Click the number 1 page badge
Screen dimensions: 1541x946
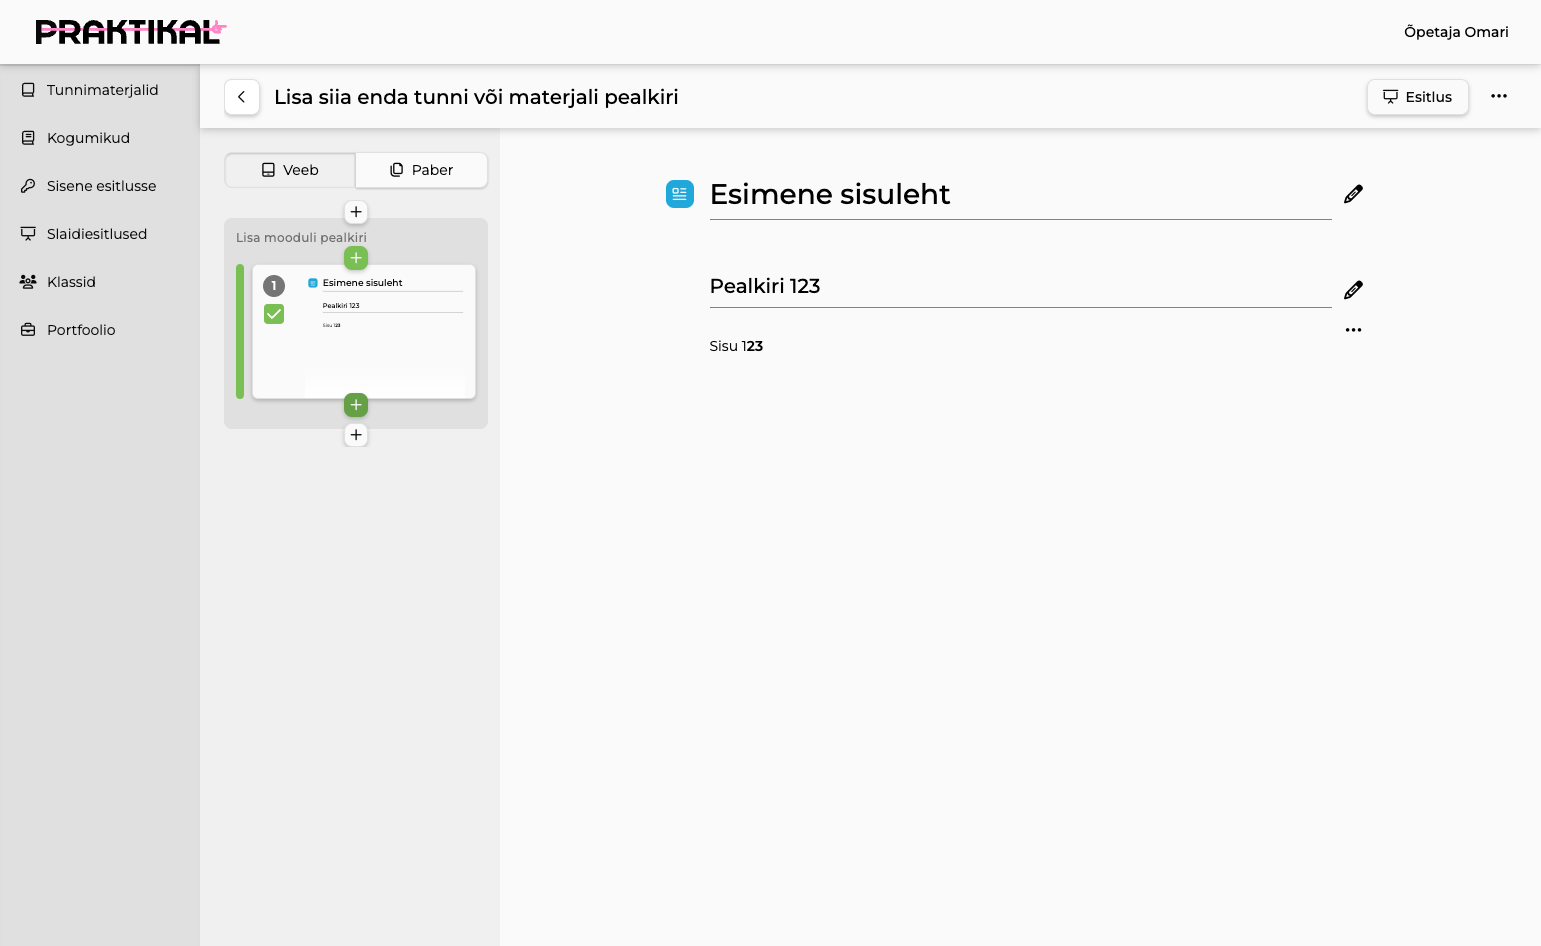274,286
